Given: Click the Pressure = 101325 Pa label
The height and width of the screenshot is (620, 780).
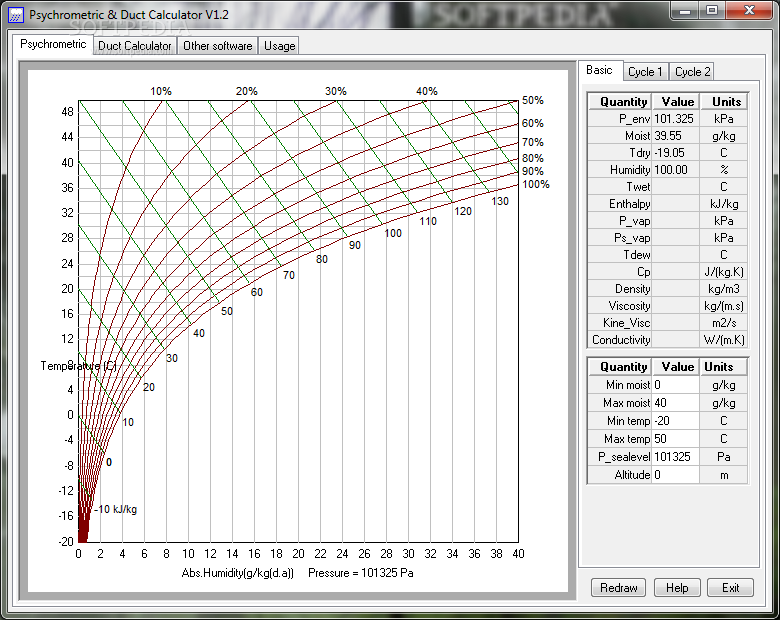Looking at the screenshot, I should [361, 573].
